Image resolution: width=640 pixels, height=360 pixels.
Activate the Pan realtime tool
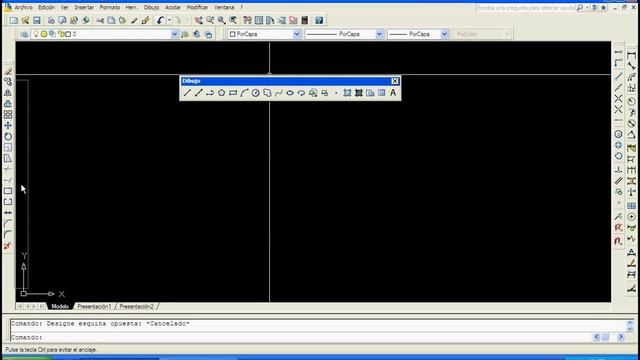pyautogui.click(x=198, y=20)
